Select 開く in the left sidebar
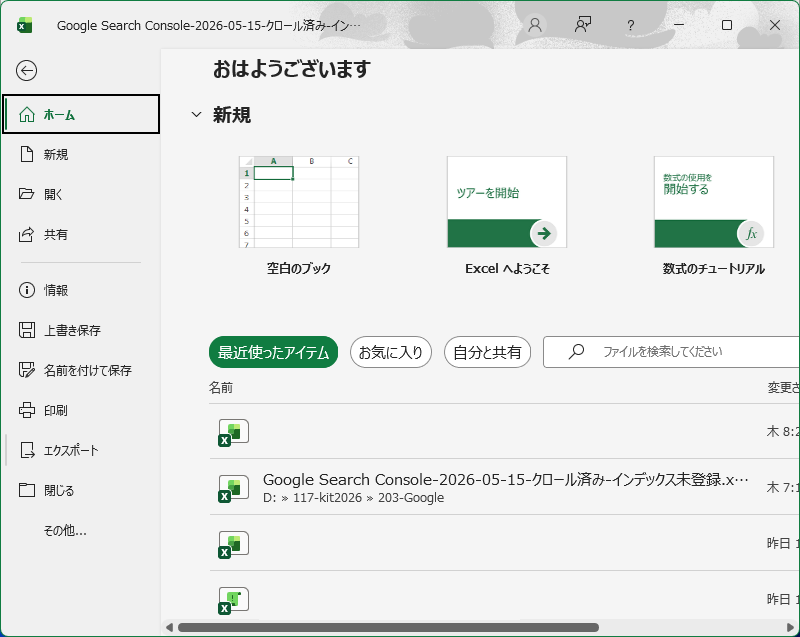800x637 pixels. [x=81, y=194]
